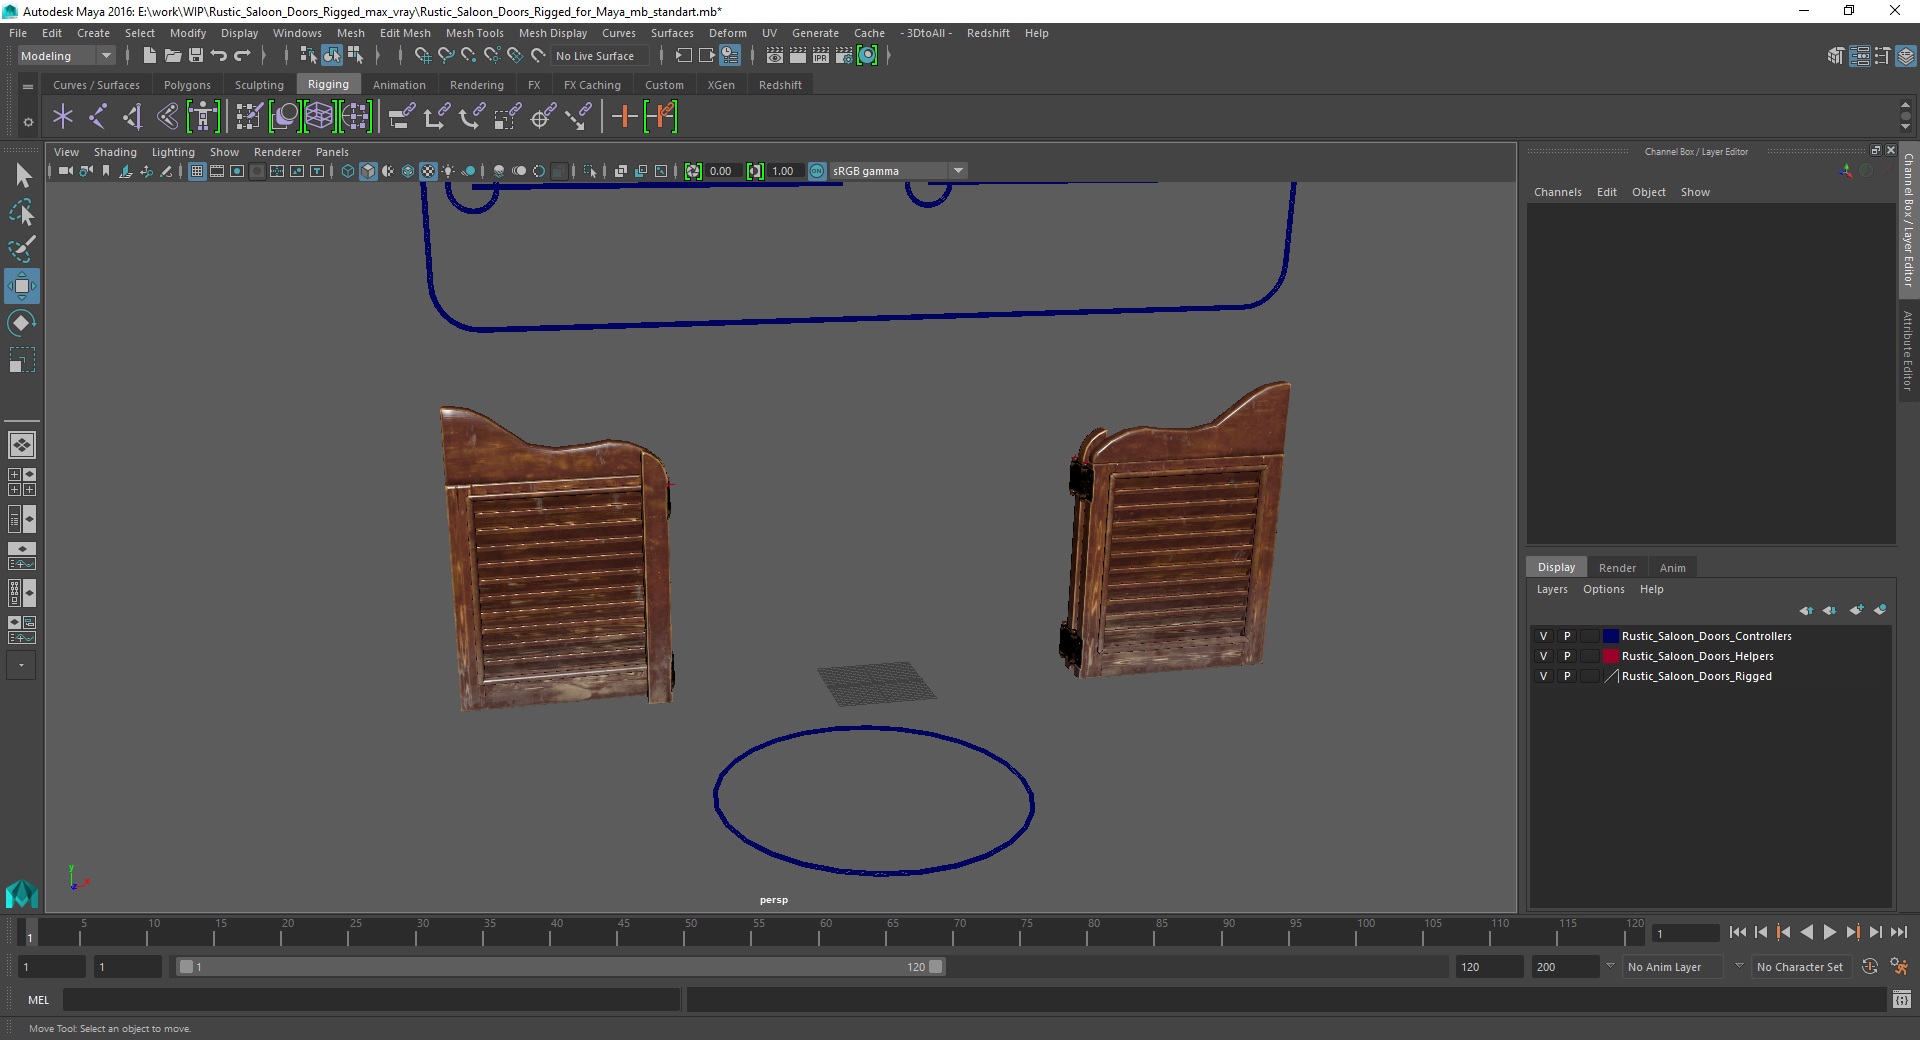
Task: Save the scene with floppy icon
Action: [x=195, y=56]
